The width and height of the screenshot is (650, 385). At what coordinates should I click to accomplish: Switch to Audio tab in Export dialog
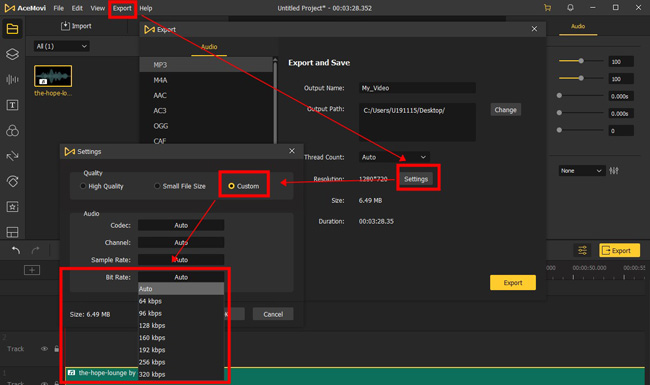coord(209,47)
